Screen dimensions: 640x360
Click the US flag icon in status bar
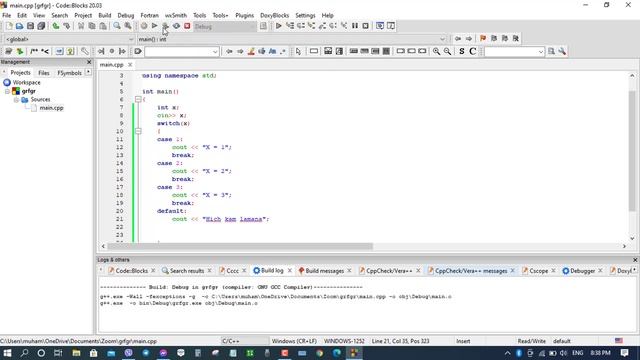(619, 341)
